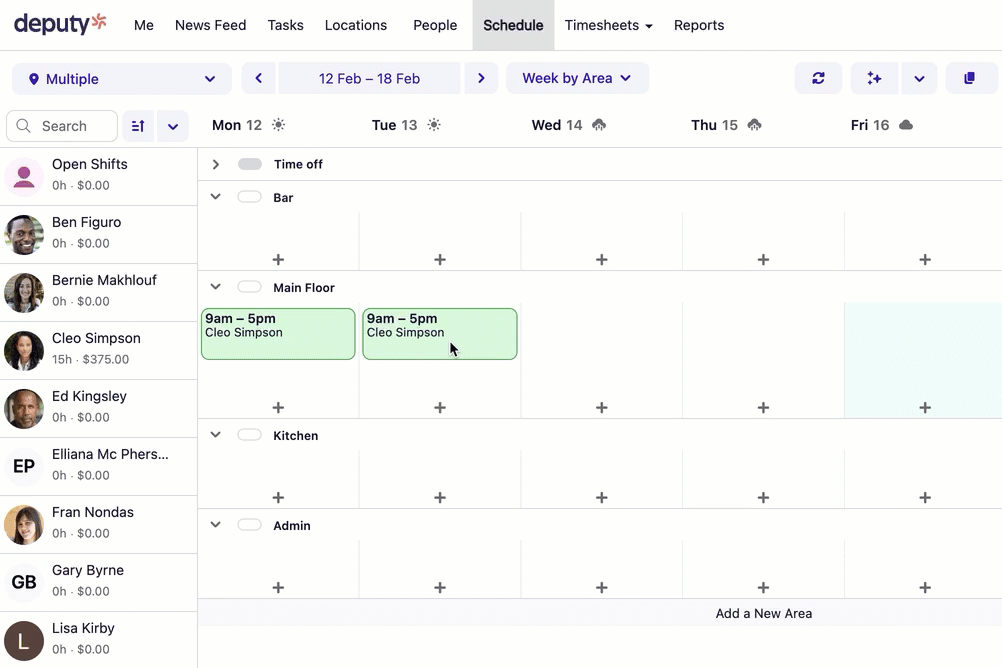Screen dimensions: 1002x668
Task: Add Main Floor shift on Friday plus
Action: [x=925, y=407]
